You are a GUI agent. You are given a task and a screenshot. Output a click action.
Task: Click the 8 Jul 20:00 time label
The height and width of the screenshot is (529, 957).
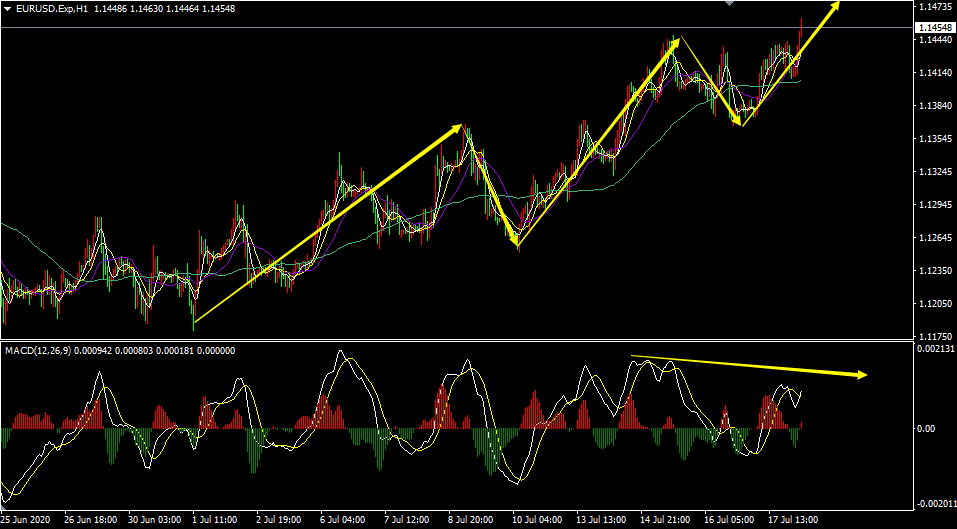coord(471,520)
